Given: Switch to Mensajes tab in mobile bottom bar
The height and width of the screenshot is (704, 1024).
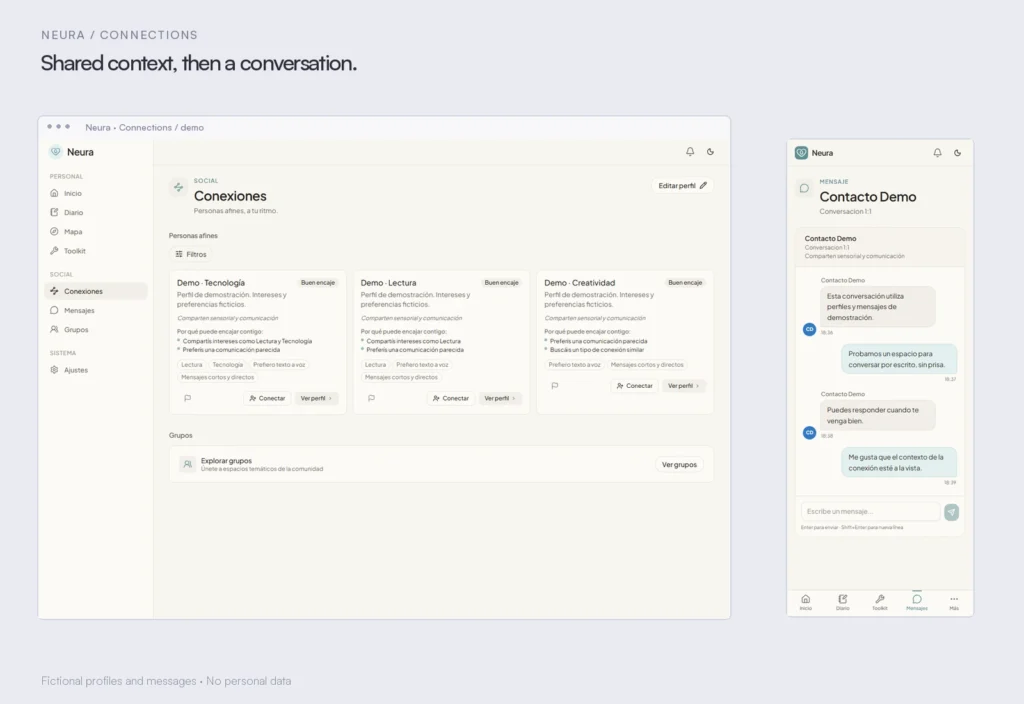Looking at the screenshot, I should pyautogui.click(x=917, y=602).
